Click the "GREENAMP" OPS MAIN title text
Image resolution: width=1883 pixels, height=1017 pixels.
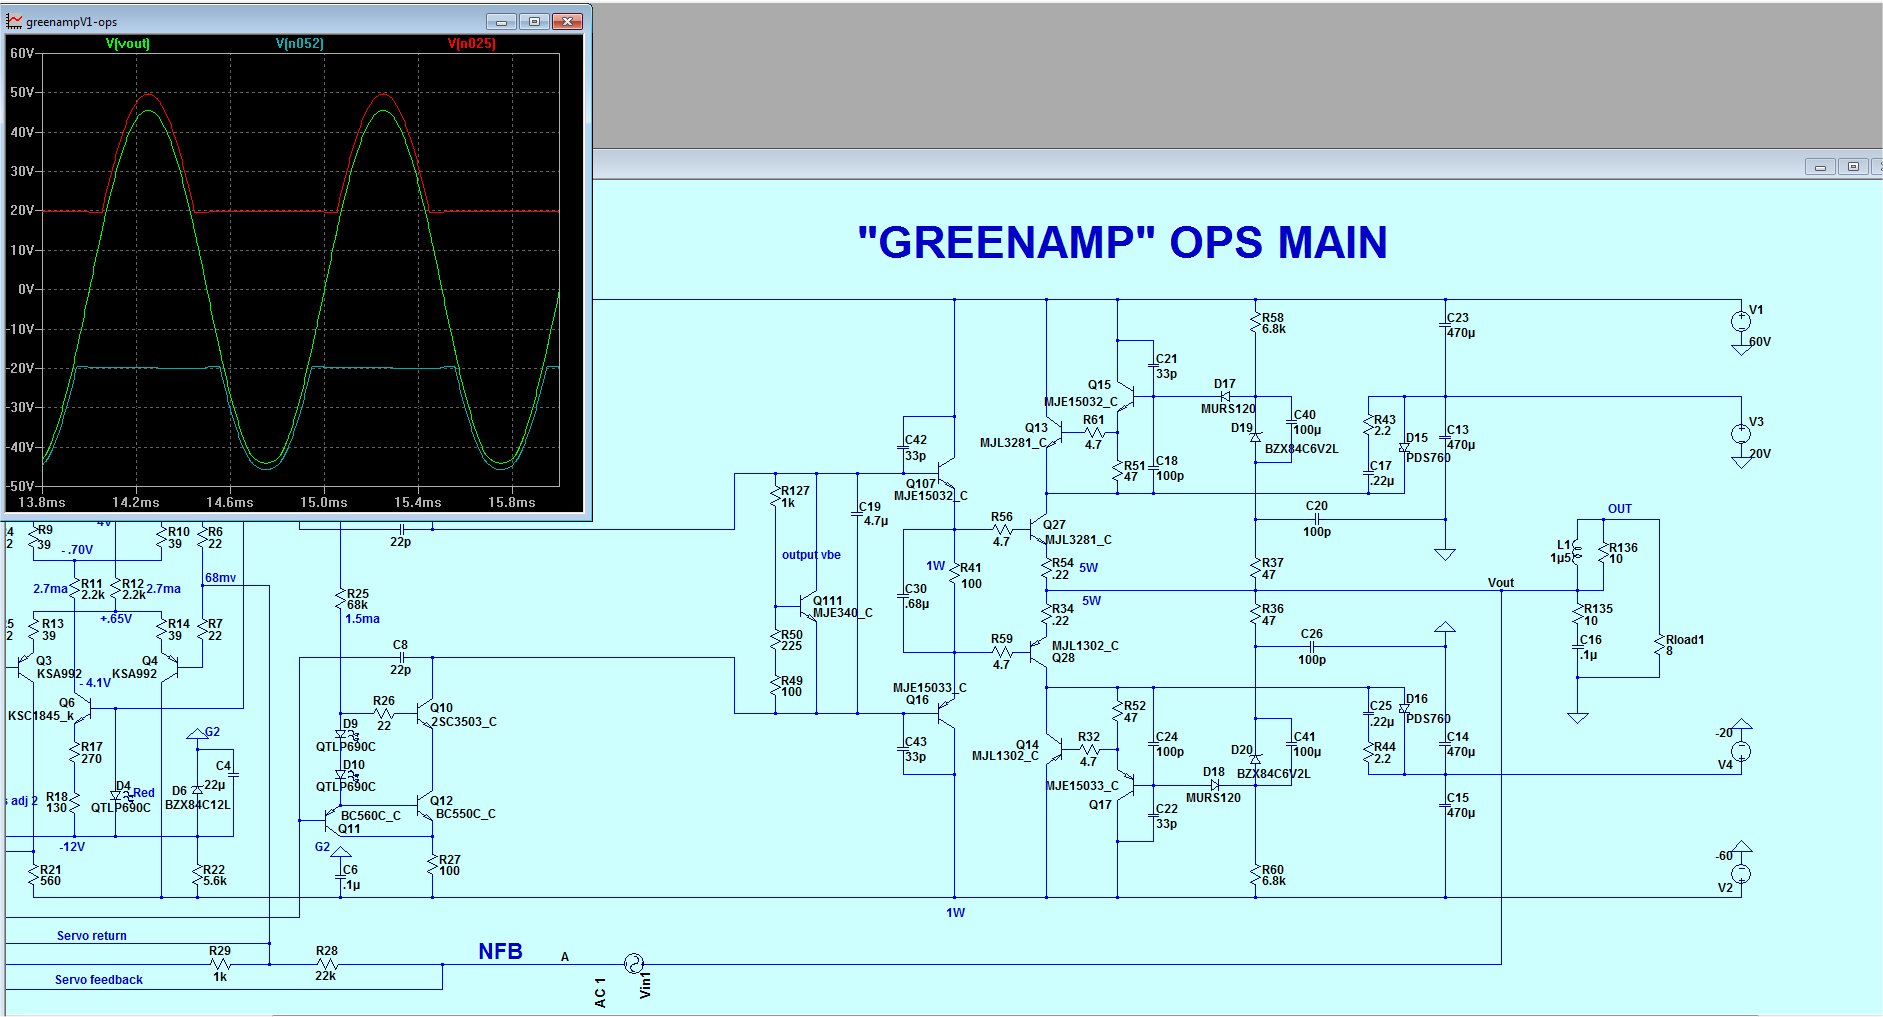coord(1122,243)
